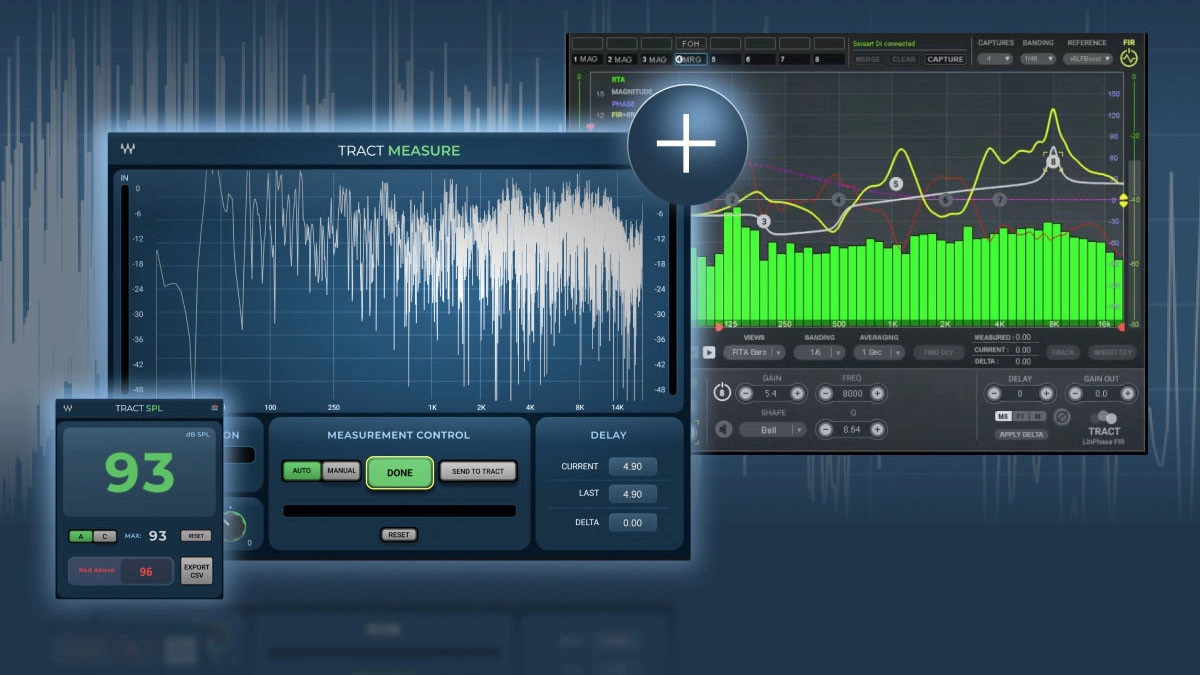Screen dimensions: 1200x675
Task: Click the FIR power icon in TRACT
Action: tap(1129, 58)
